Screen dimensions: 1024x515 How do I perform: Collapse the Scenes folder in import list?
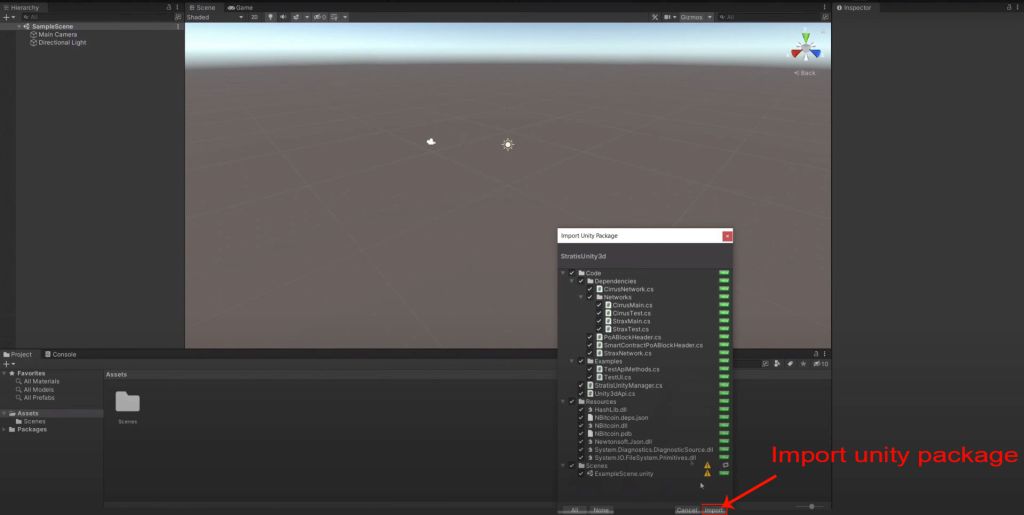click(x=564, y=465)
